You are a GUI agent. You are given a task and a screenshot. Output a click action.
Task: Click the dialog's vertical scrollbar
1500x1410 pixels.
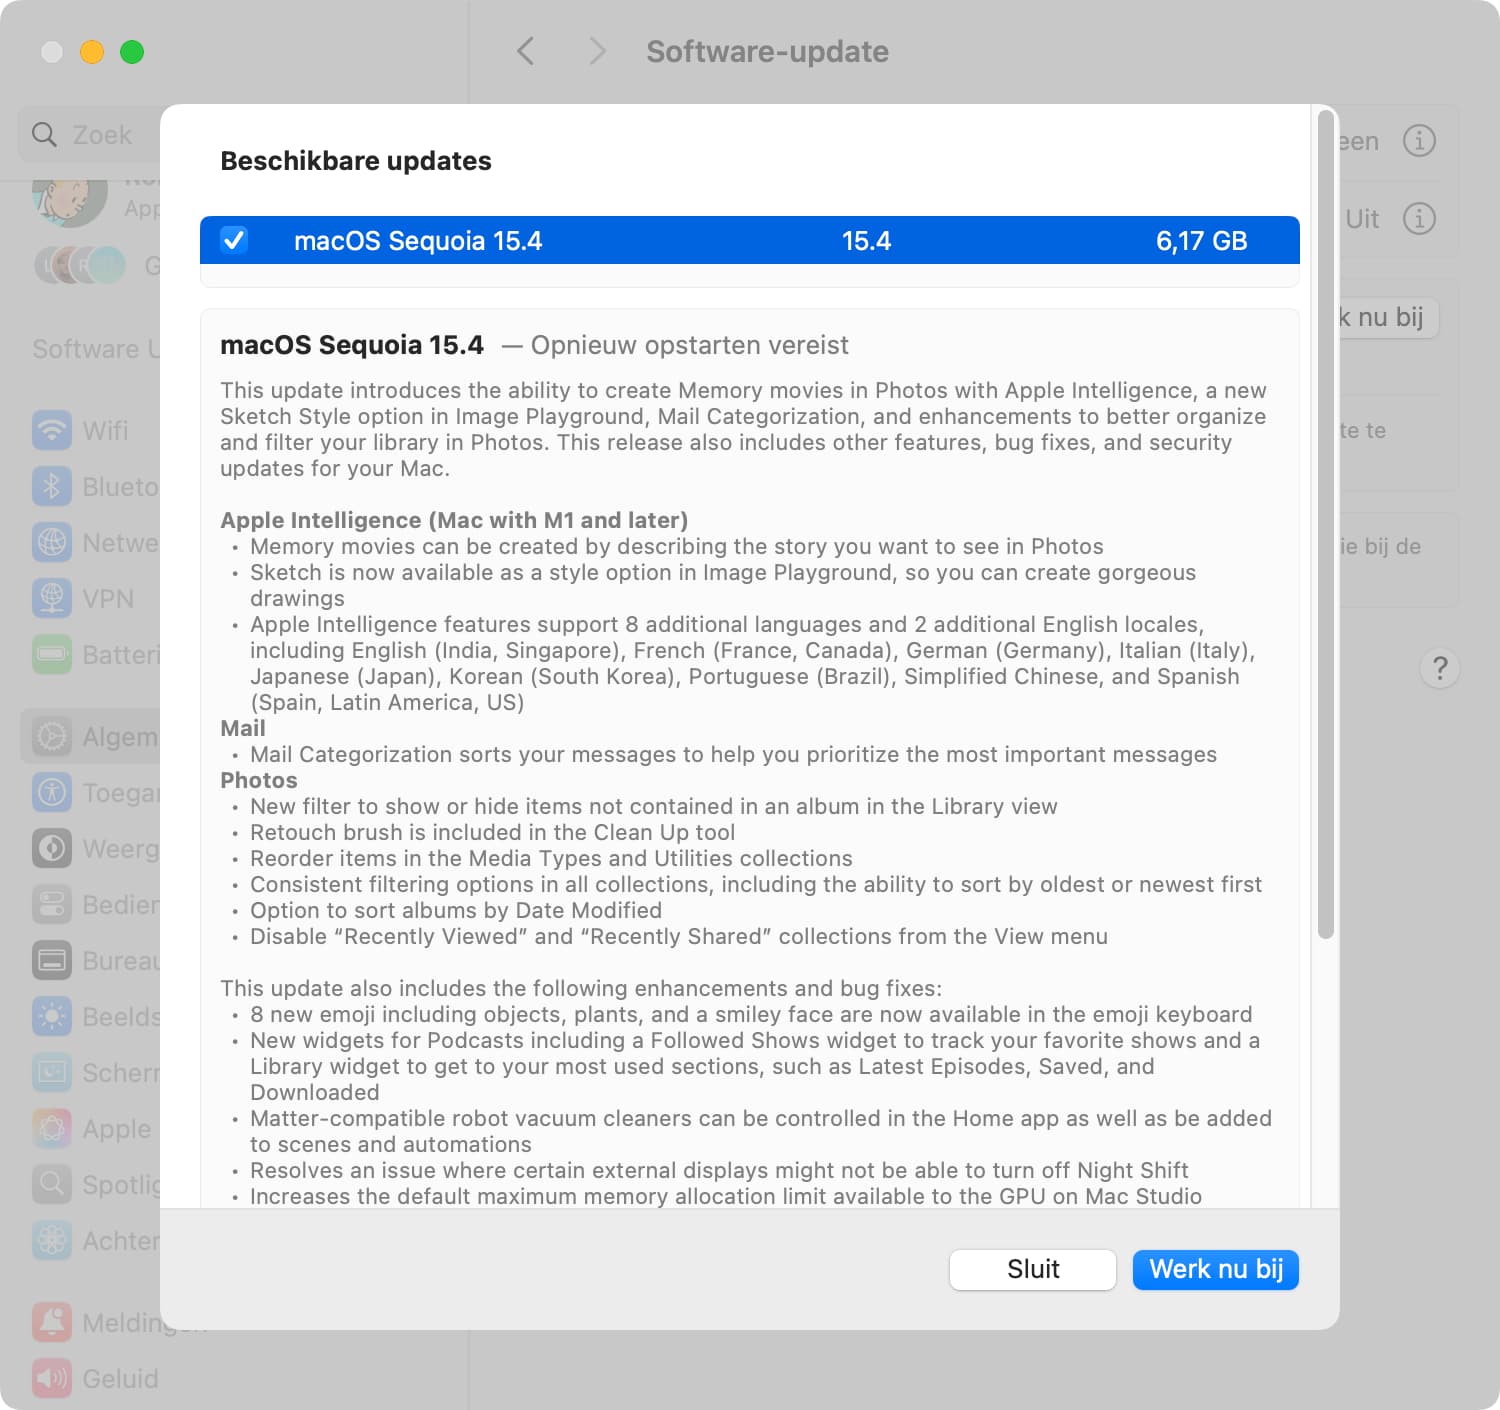1325,524
